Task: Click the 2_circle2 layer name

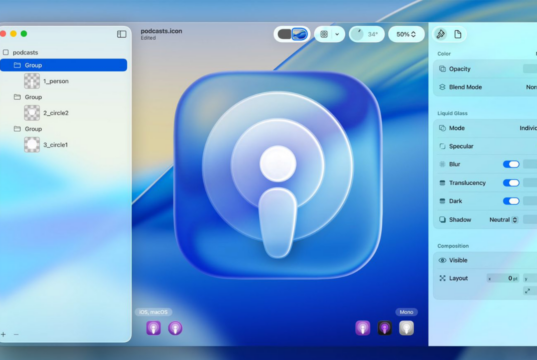Action: 56,113
